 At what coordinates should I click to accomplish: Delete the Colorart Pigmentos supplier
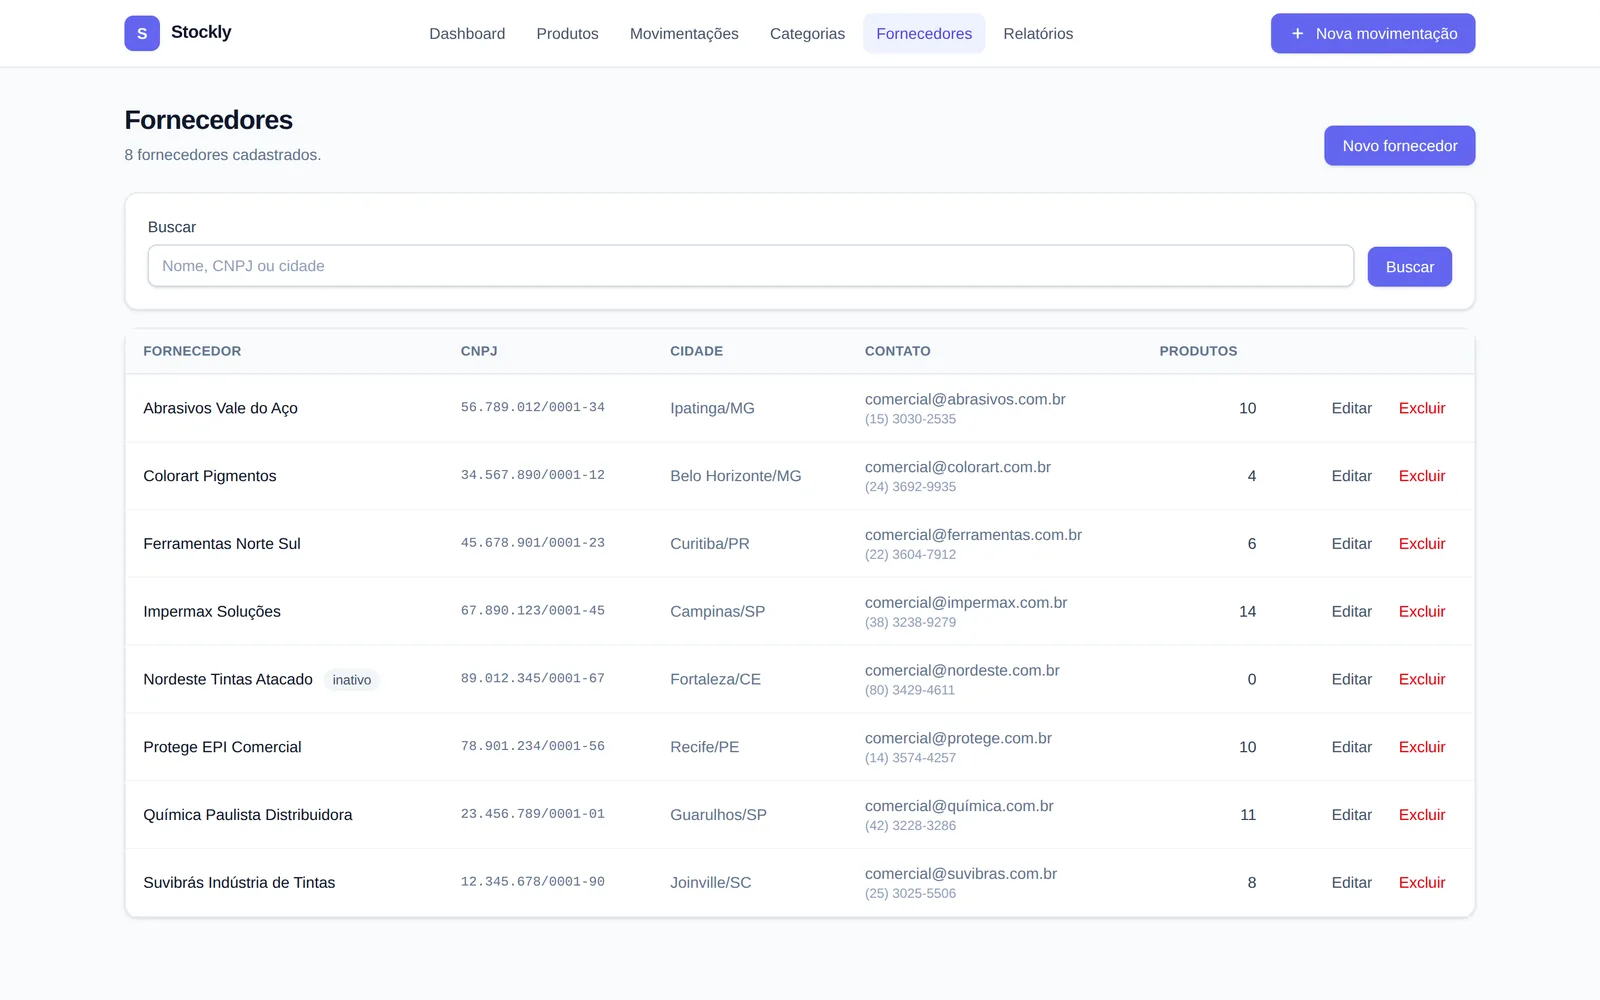pyautogui.click(x=1421, y=476)
